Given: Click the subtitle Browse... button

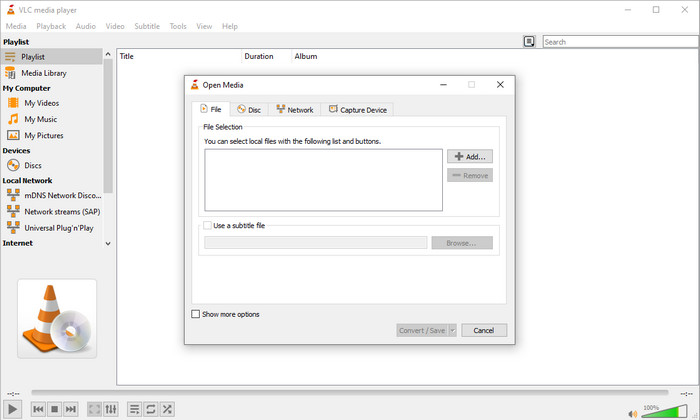Looking at the screenshot, I should (462, 243).
